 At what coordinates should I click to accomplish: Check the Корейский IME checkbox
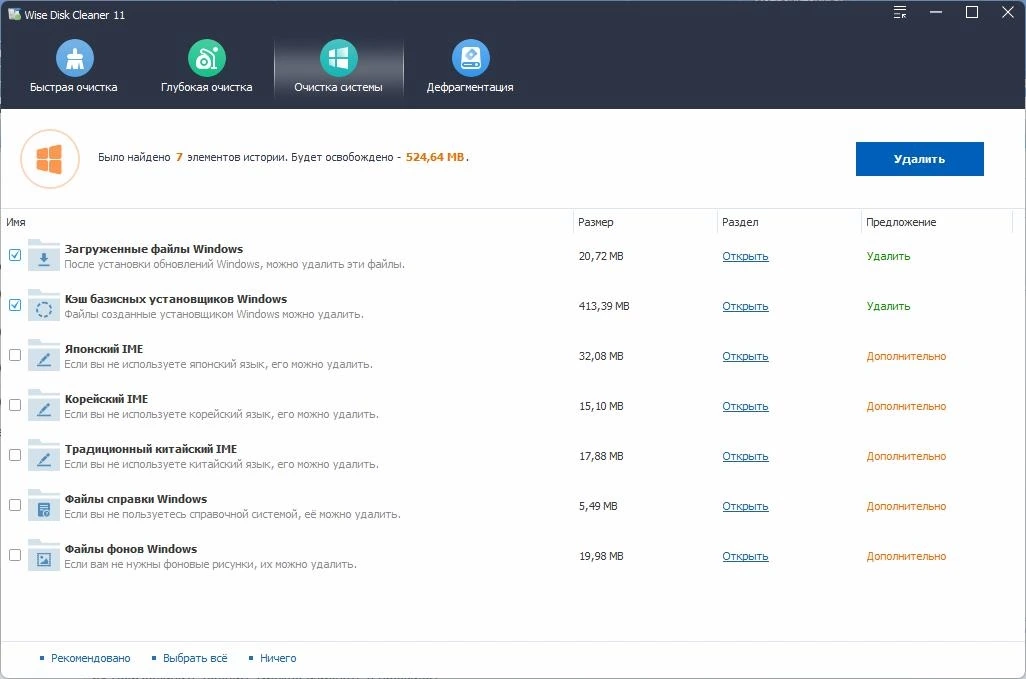pyautogui.click(x=15, y=405)
